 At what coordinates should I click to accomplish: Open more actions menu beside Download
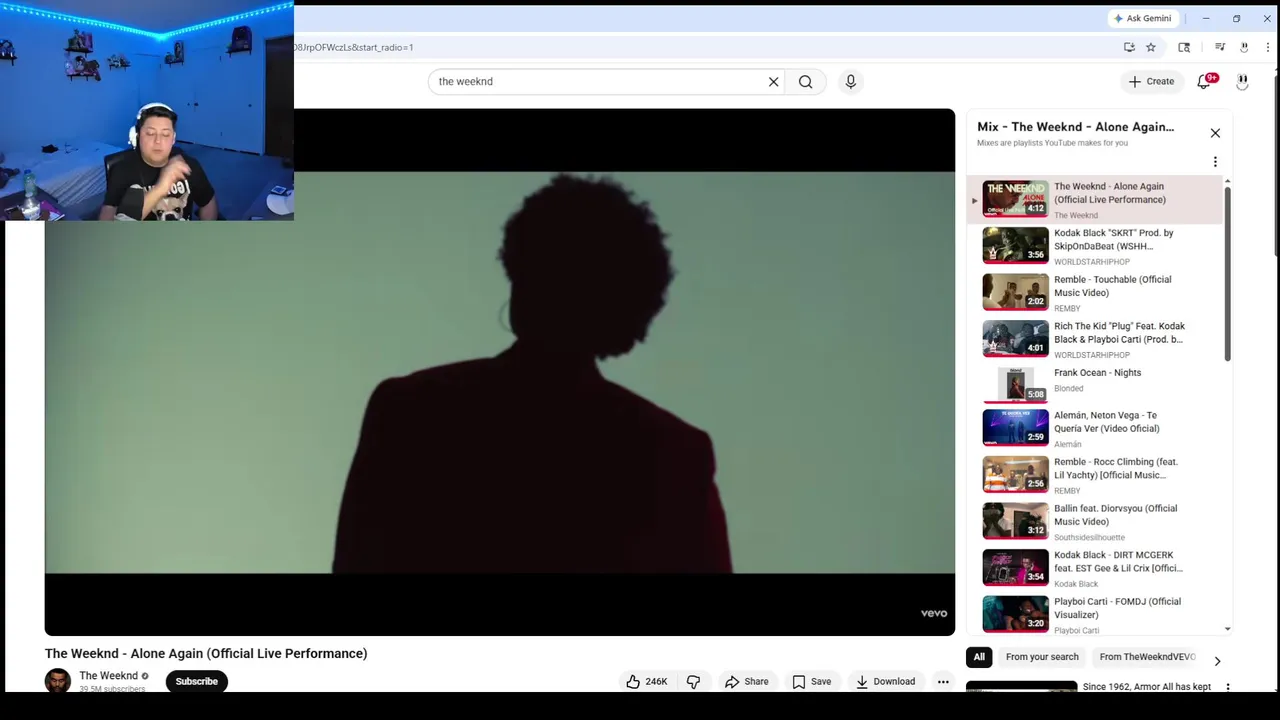tap(943, 681)
